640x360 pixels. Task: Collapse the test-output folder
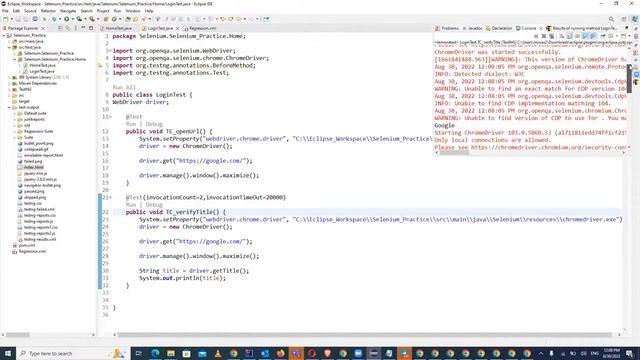pos(9,107)
